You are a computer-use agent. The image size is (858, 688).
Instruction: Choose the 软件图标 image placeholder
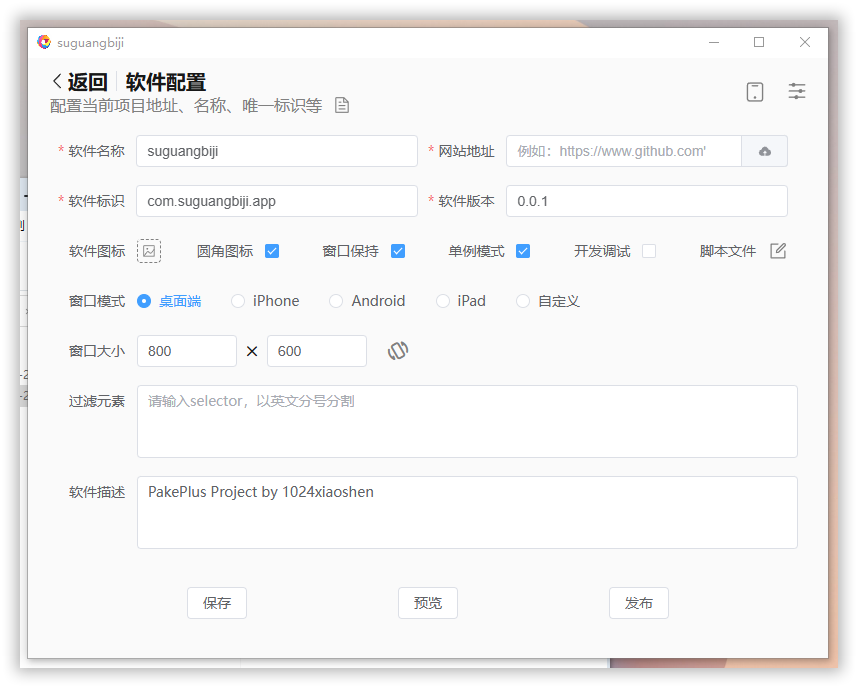click(x=149, y=251)
